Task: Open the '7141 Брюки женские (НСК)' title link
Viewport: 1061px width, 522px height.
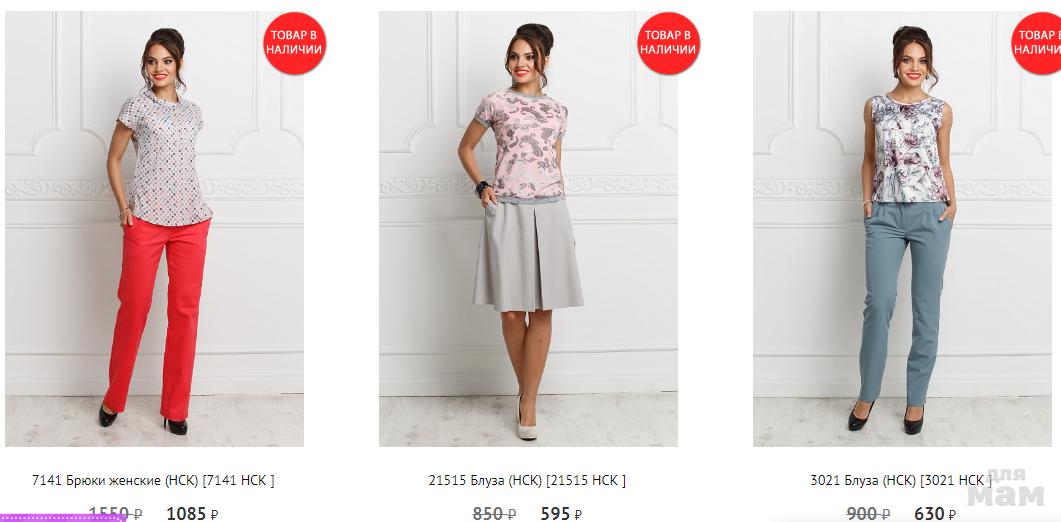Action: pyautogui.click(x=154, y=481)
